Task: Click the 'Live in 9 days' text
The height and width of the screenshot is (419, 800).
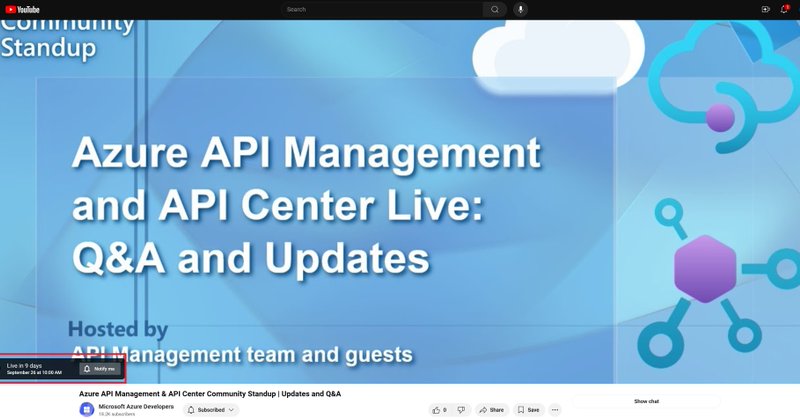Action: click(x=24, y=366)
